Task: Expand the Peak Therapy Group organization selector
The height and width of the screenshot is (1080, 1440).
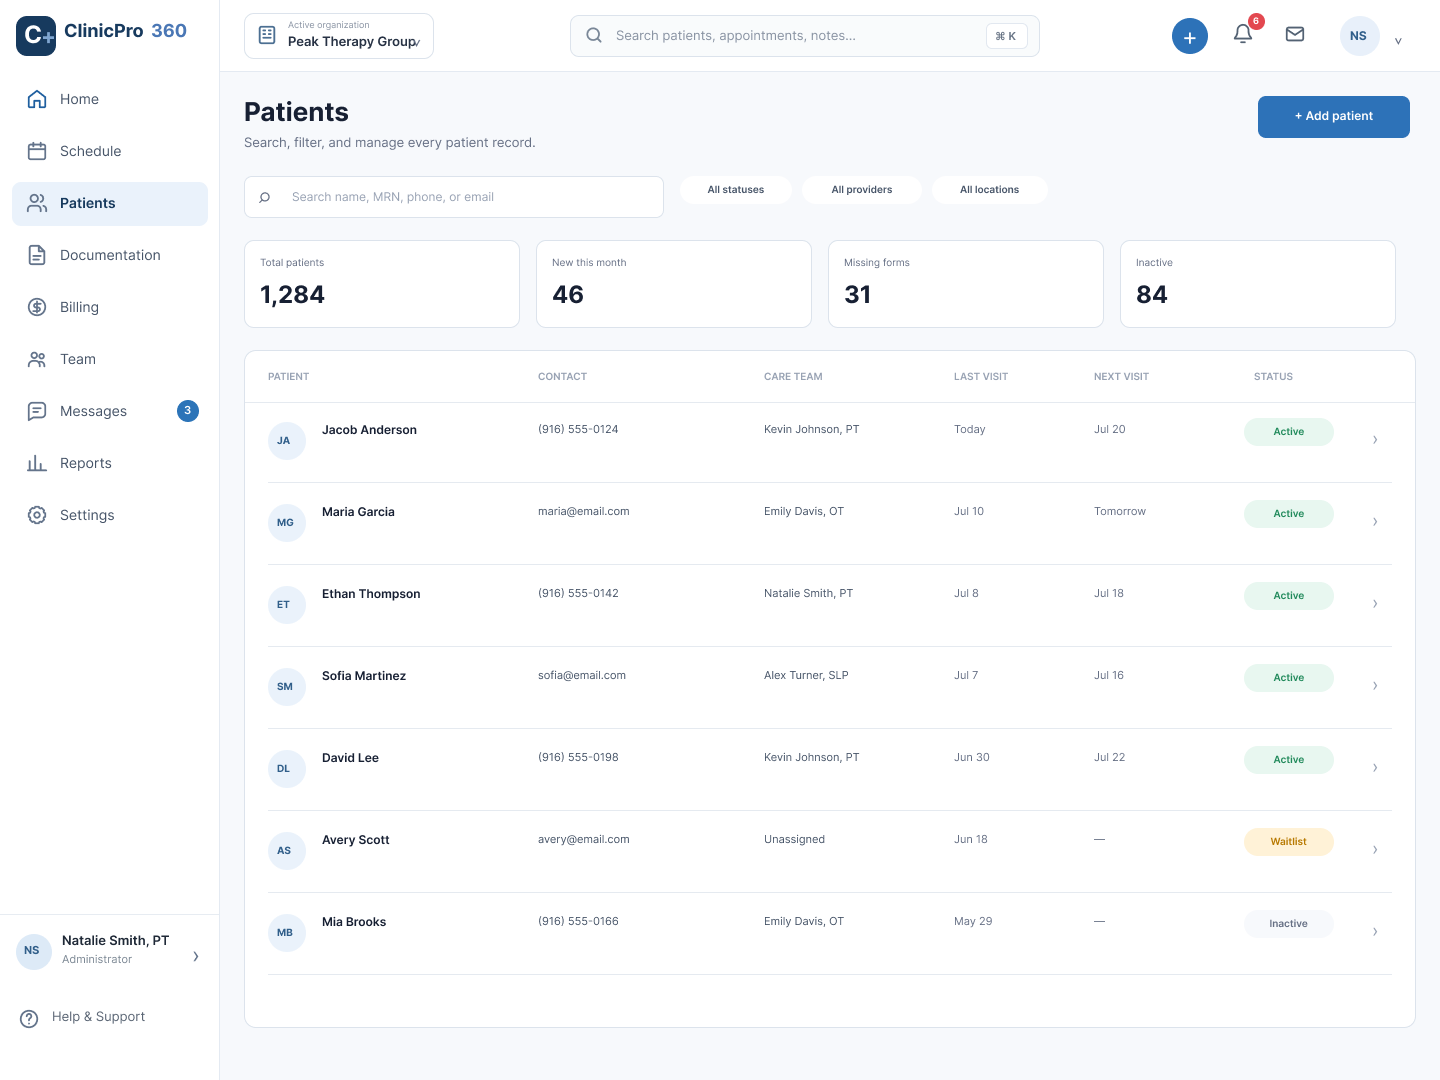Action: [x=339, y=36]
